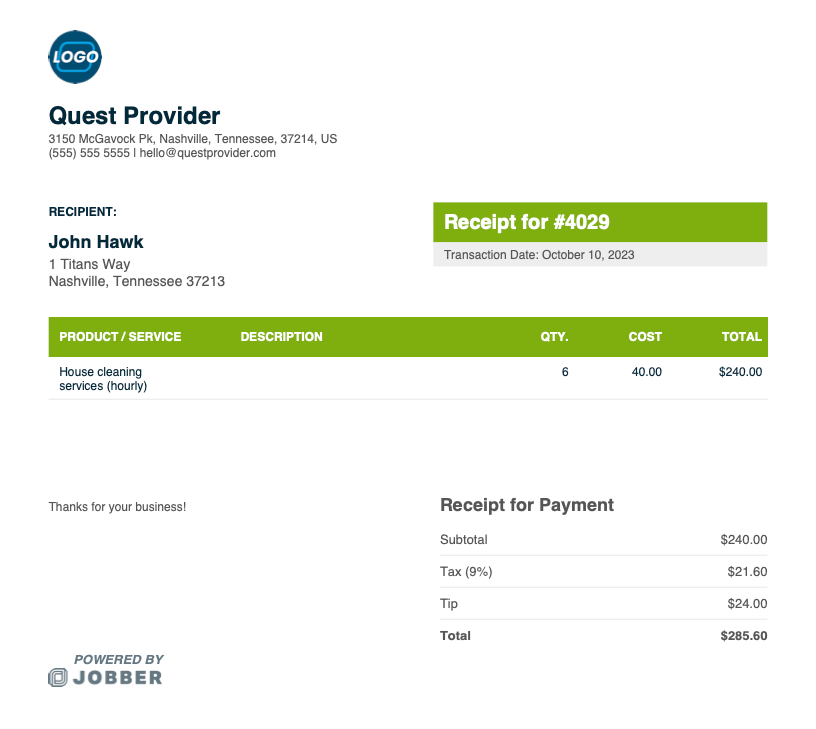
Task: Click the DESCRIPTION column header
Action: coord(281,337)
